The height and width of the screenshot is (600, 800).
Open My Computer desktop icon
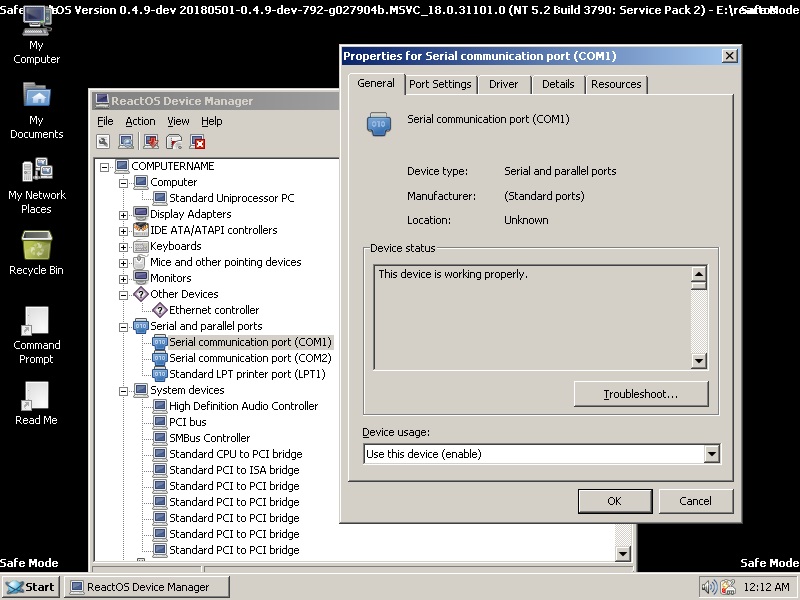click(37, 36)
